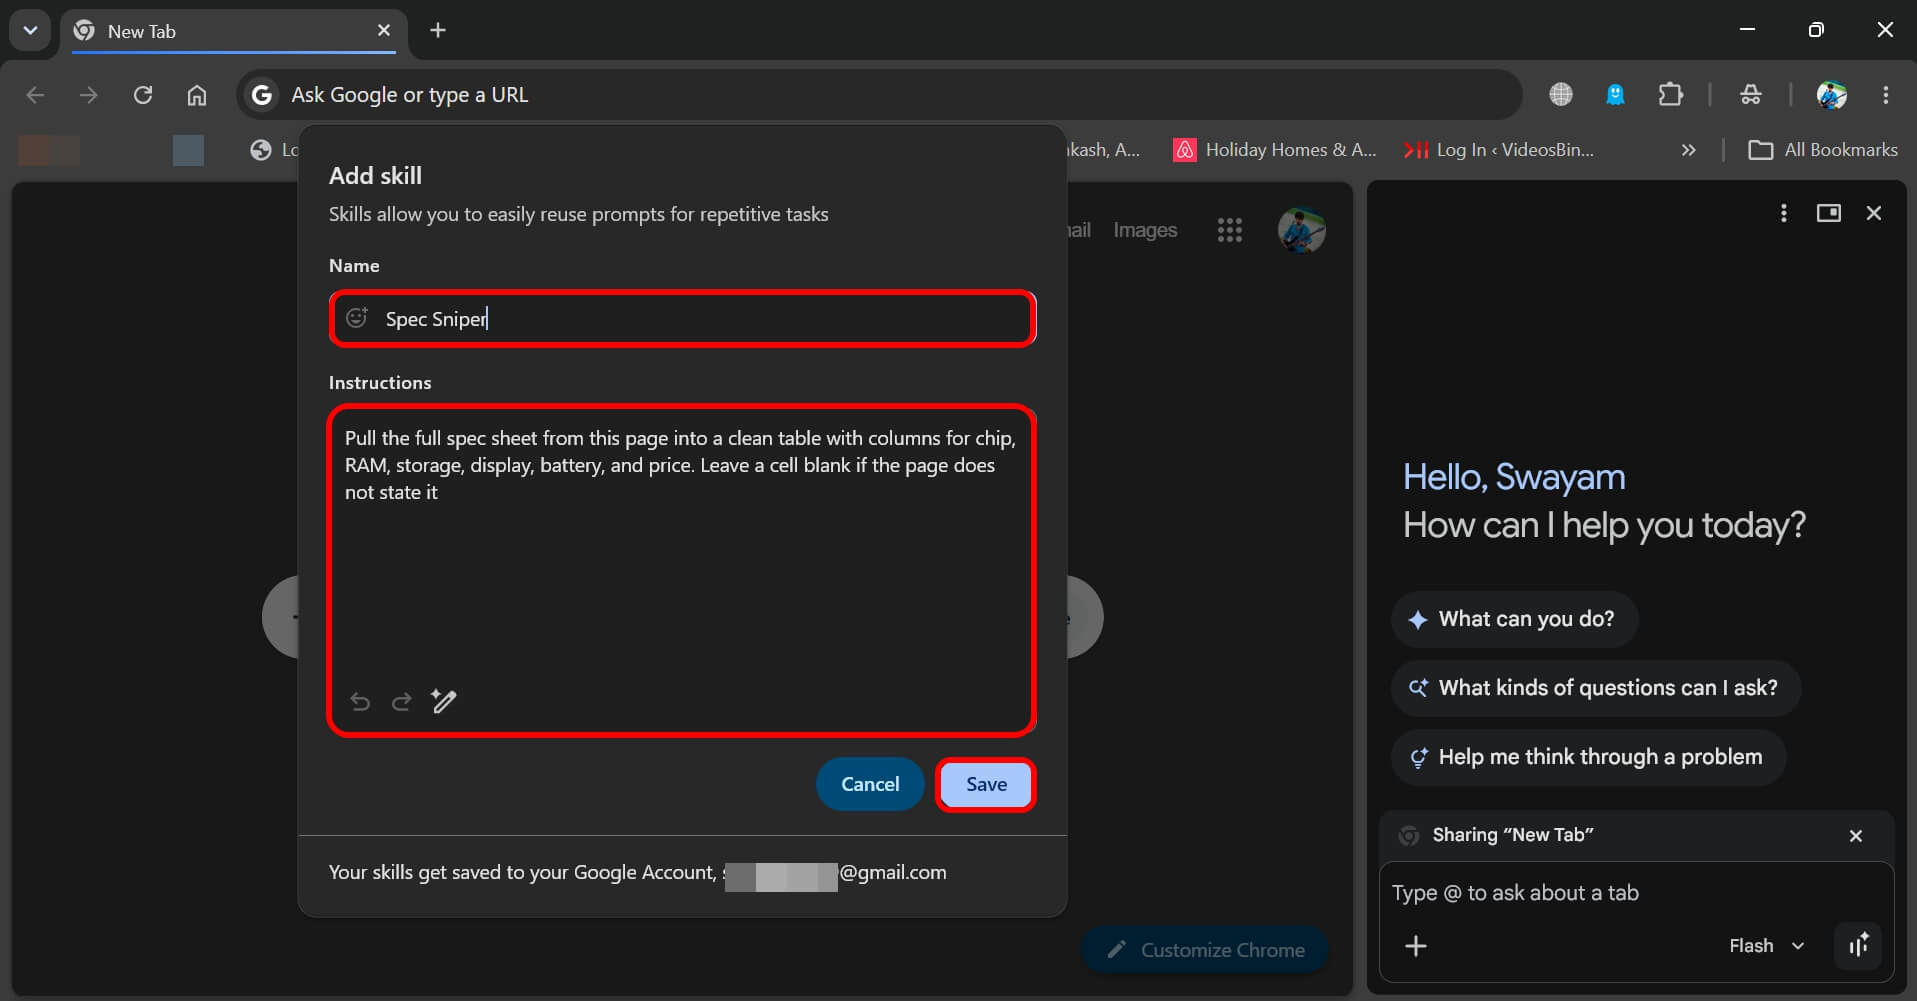Open the Flash model dropdown
1917x1001 pixels.
pos(1766,946)
